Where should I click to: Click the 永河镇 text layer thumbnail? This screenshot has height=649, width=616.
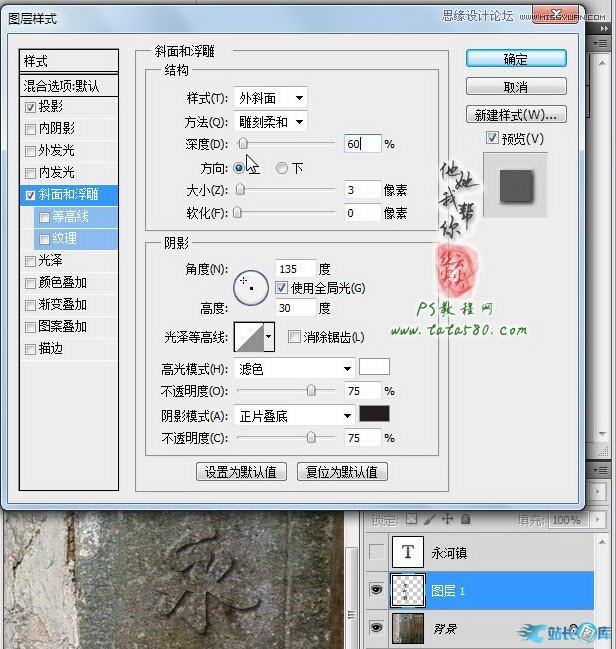pos(407,551)
